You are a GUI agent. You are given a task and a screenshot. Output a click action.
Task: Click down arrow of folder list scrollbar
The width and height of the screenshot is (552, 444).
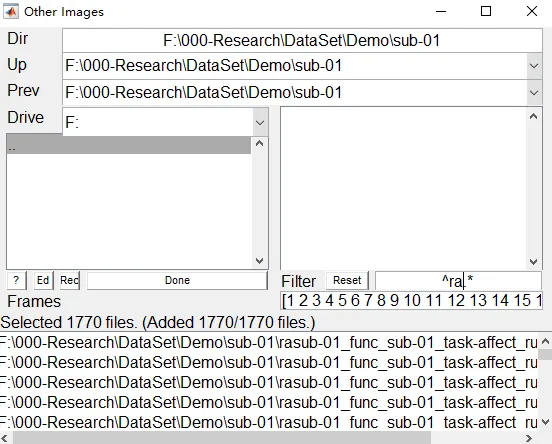[x=260, y=261]
